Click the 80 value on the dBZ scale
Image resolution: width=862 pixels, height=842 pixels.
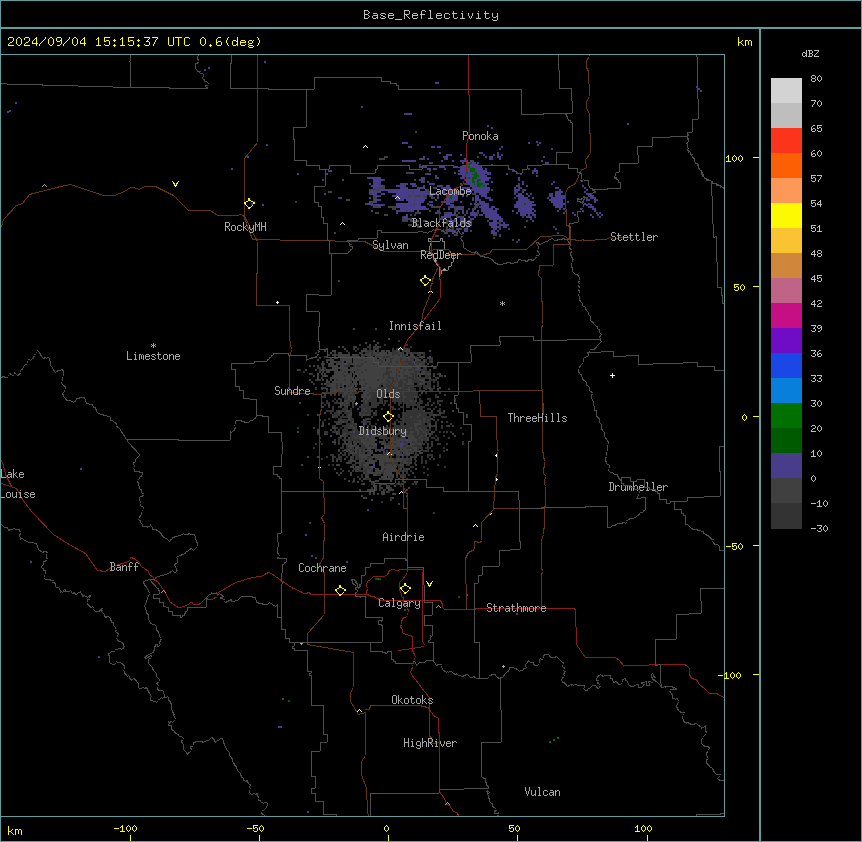tap(816, 79)
